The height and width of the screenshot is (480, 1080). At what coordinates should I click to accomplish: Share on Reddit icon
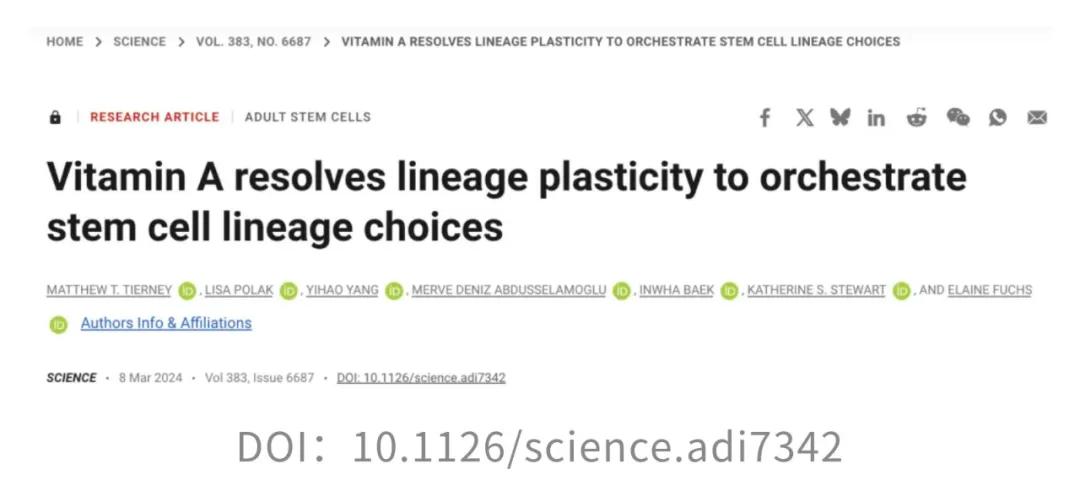pos(916,117)
